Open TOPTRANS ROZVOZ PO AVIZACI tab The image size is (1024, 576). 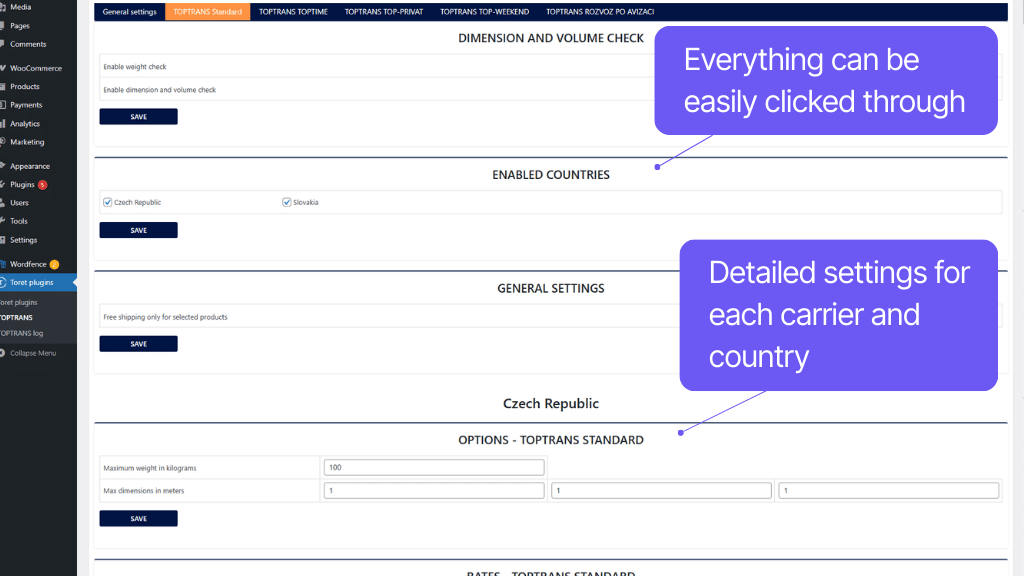point(600,12)
